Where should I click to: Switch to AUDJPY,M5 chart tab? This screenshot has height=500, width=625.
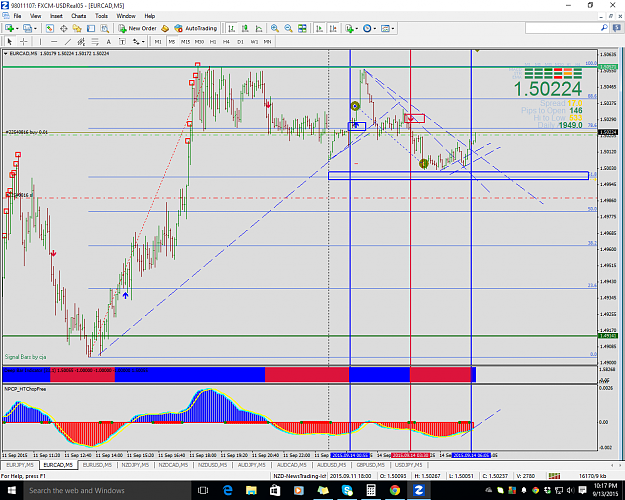click(x=252, y=465)
